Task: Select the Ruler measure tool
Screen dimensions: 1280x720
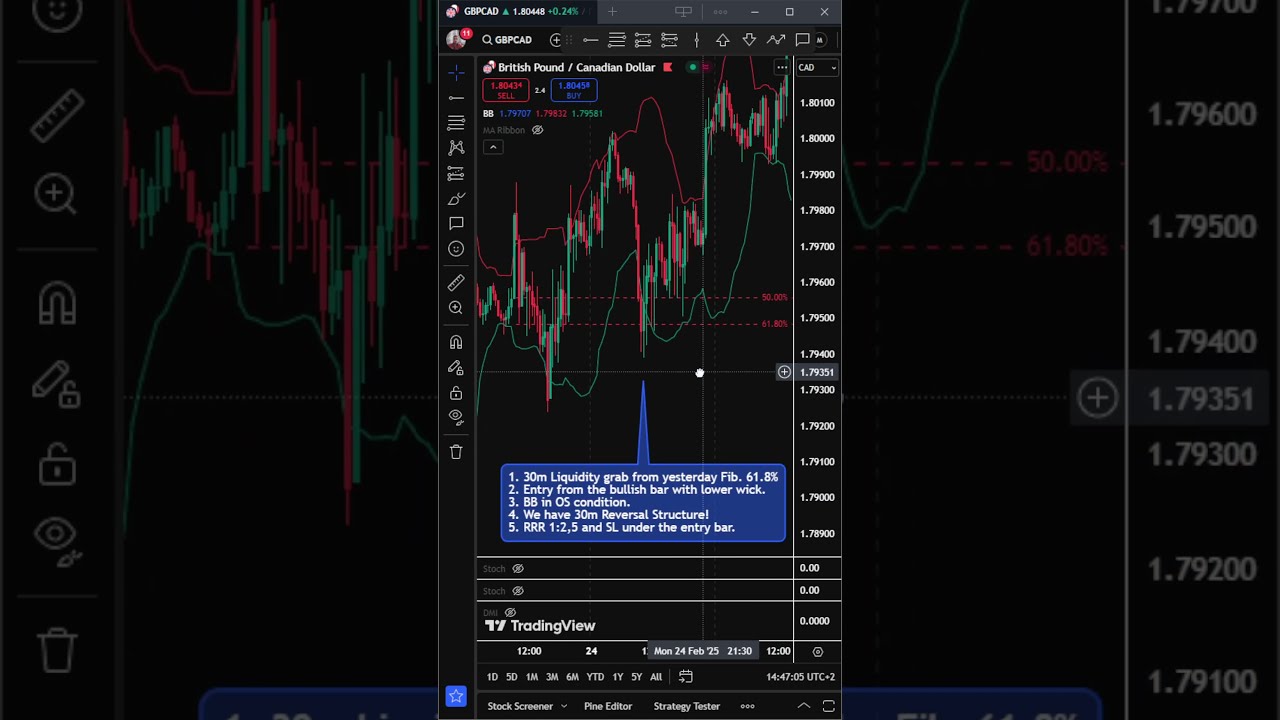Action: point(456,283)
